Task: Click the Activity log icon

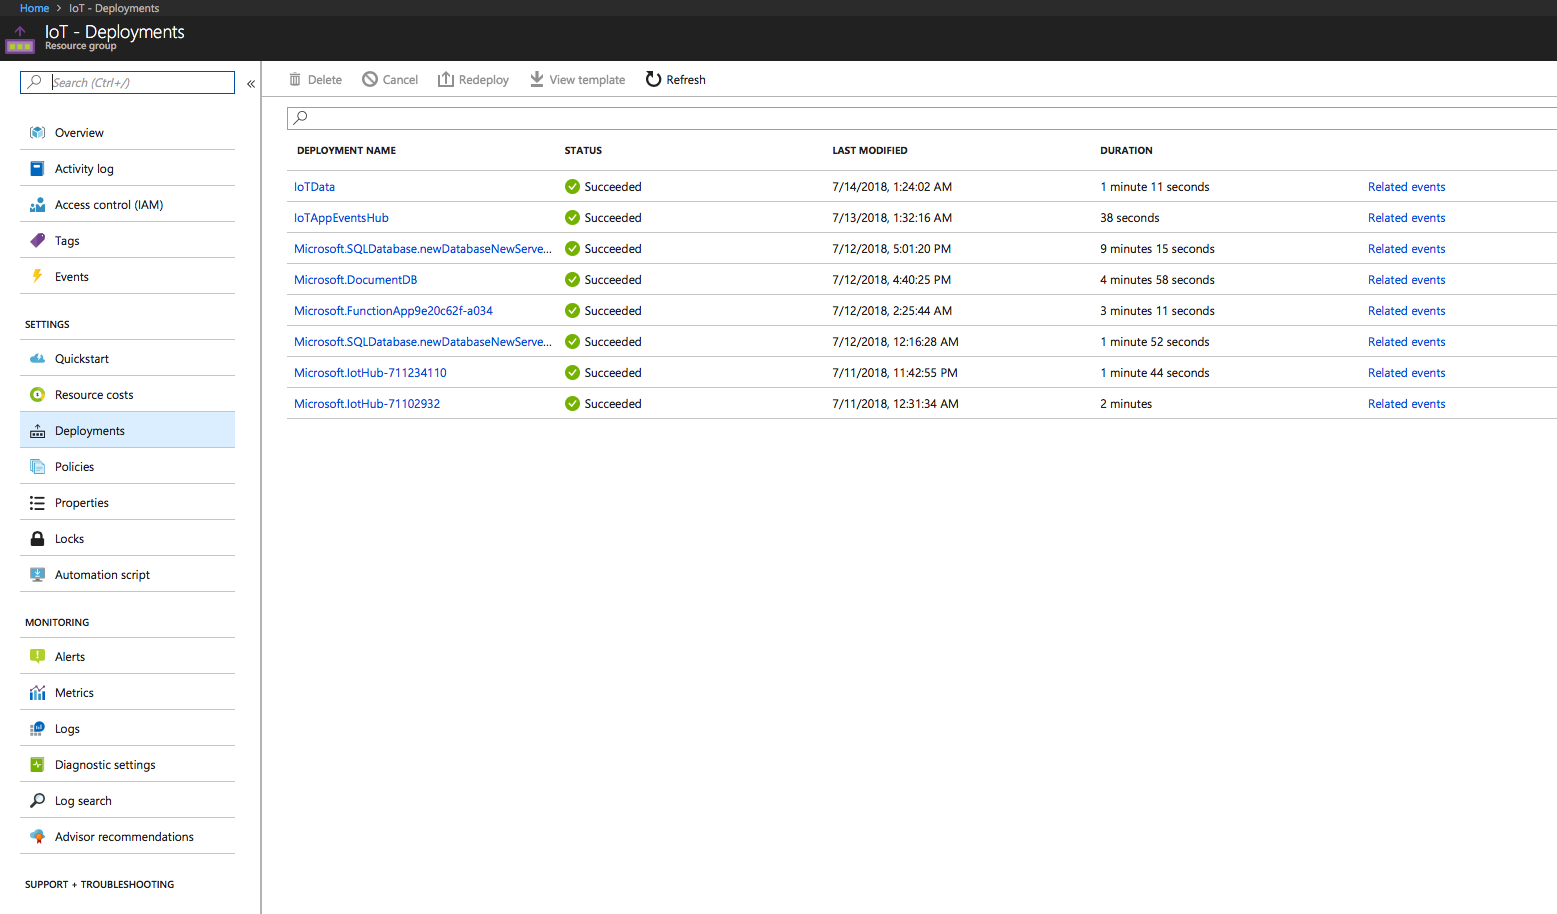Action: click(37, 169)
